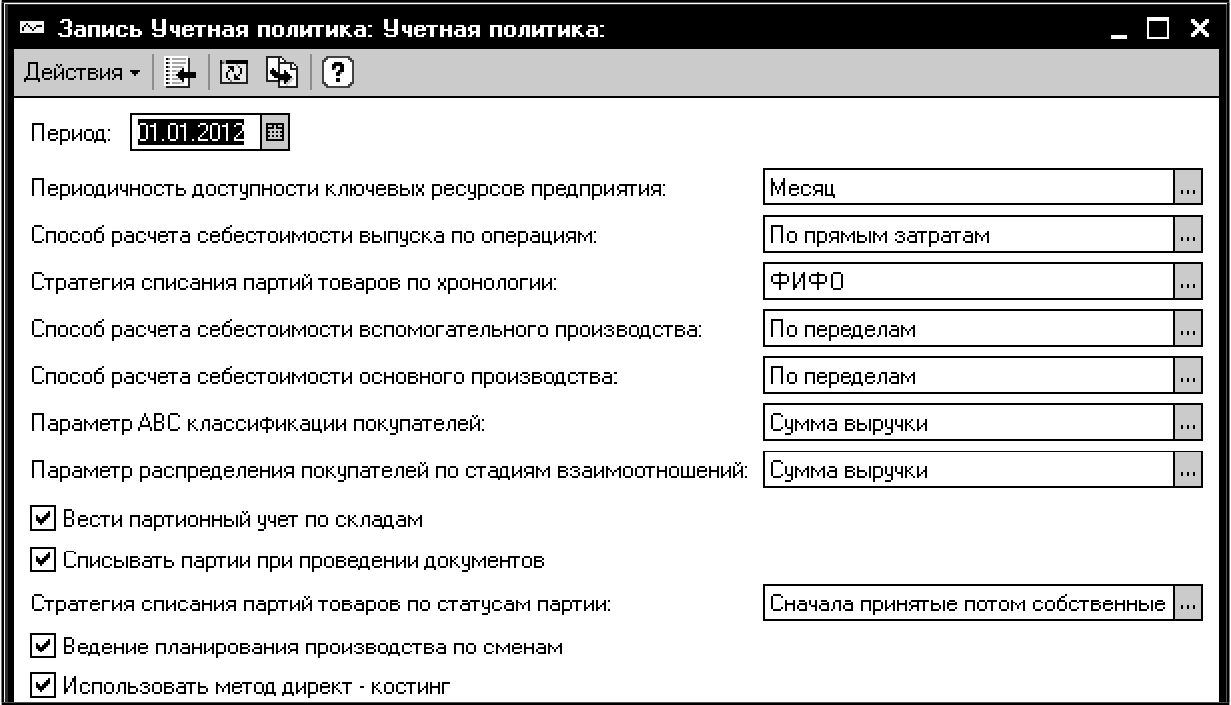Minimize the Учетная политика window
This screenshot has width=1231, height=705.
[x=1121, y=31]
